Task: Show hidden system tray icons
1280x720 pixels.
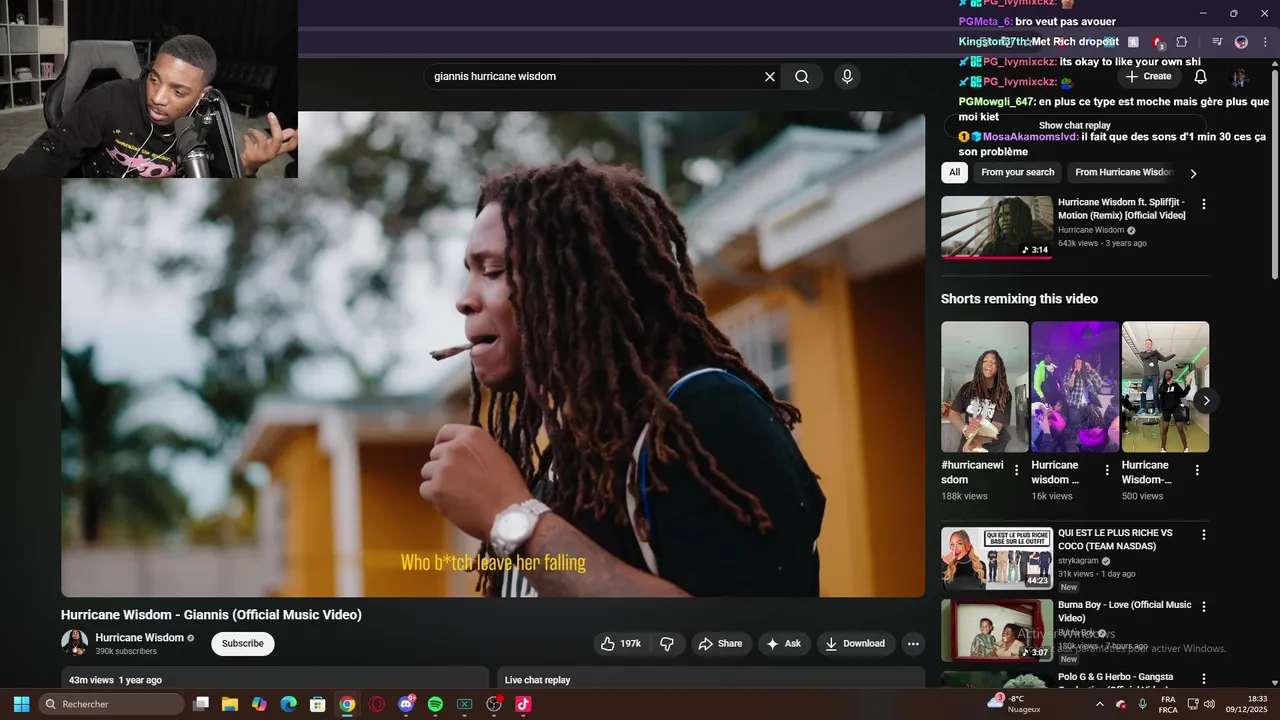Action: pyautogui.click(x=1100, y=704)
